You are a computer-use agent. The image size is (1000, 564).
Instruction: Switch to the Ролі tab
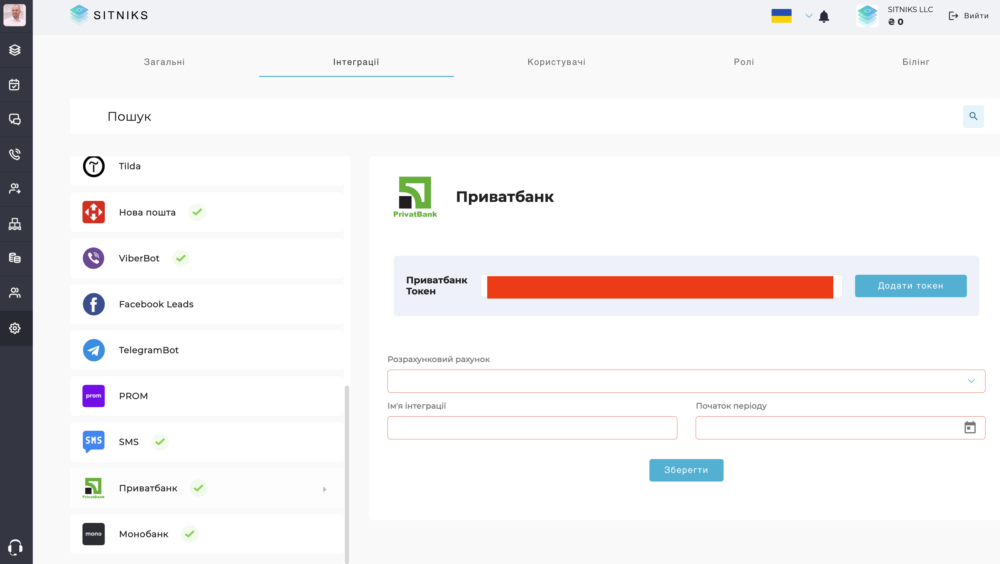click(744, 62)
